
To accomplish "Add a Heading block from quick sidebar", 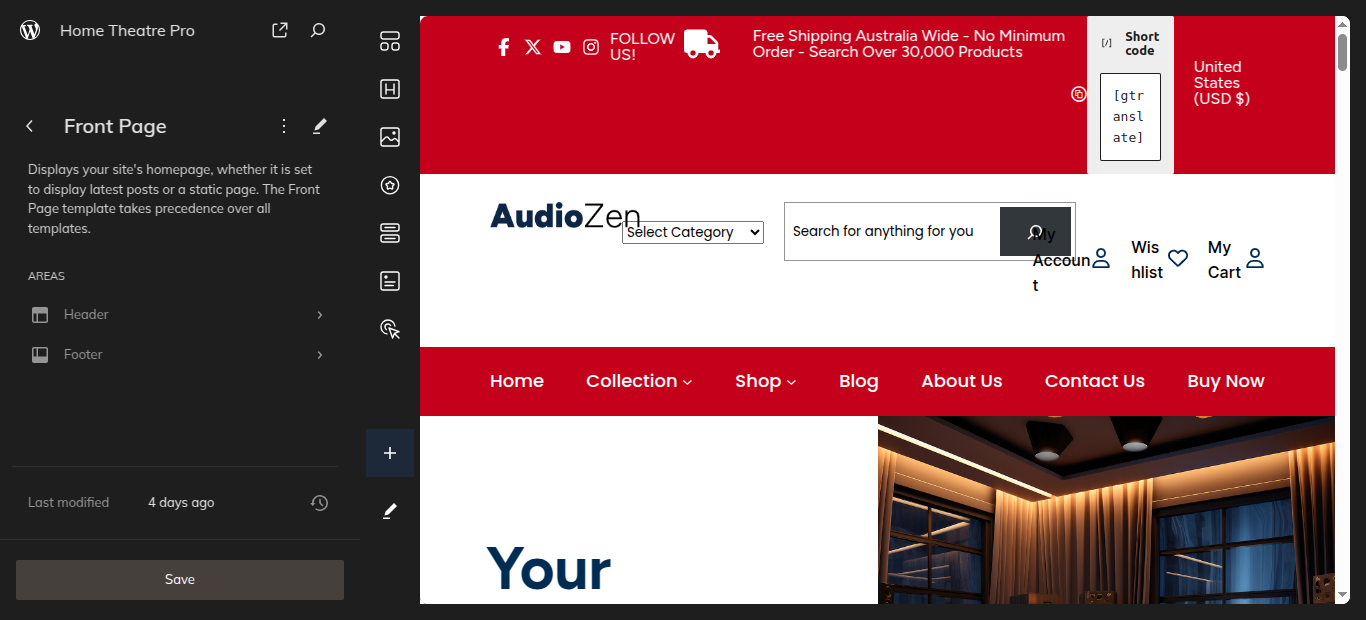I will pos(390,89).
